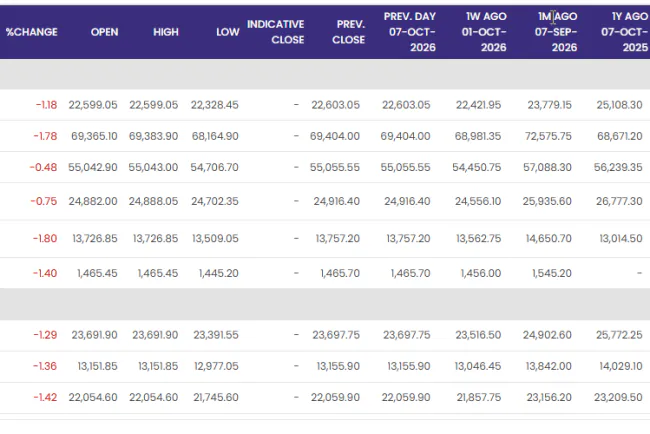This screenshot has height=434, width=650.
Task: Click 1M ago value 72,575.75
Action: click(x=548, y=136)
